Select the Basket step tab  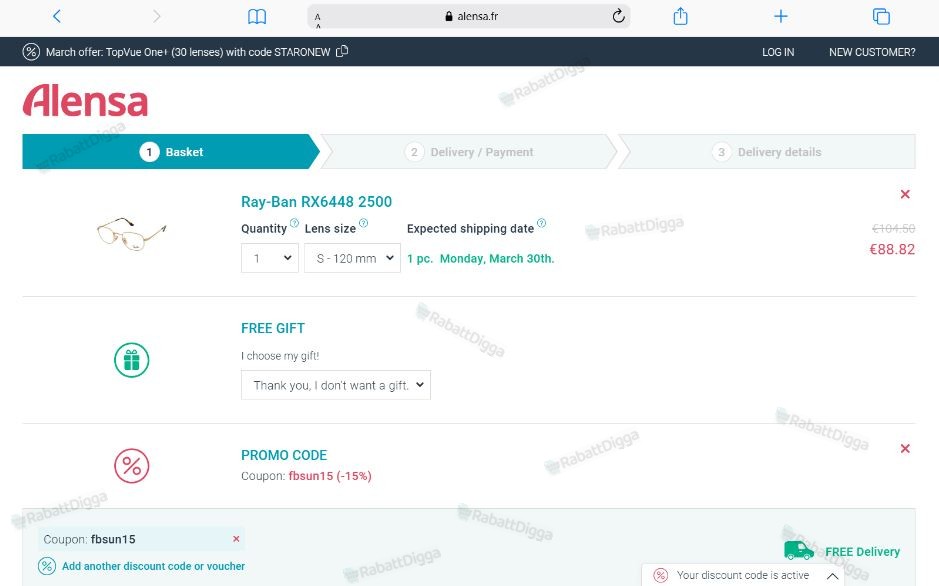click(x=171, y=152)
